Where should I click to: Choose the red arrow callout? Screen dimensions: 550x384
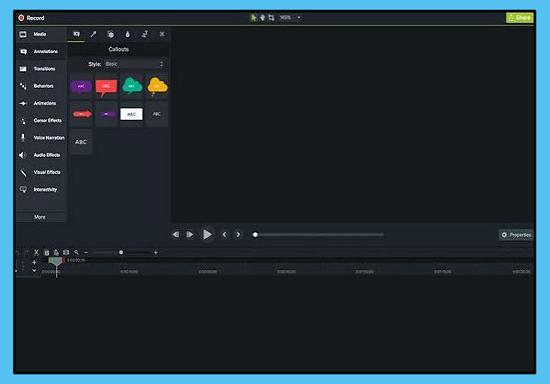pyautogui.click(x=81, y=114)
